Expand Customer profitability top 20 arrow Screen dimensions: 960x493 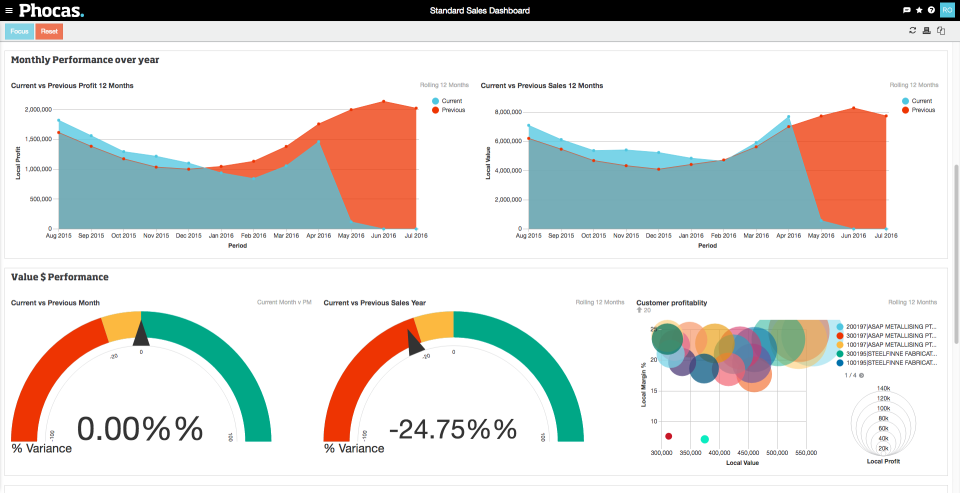pos(639,310)
